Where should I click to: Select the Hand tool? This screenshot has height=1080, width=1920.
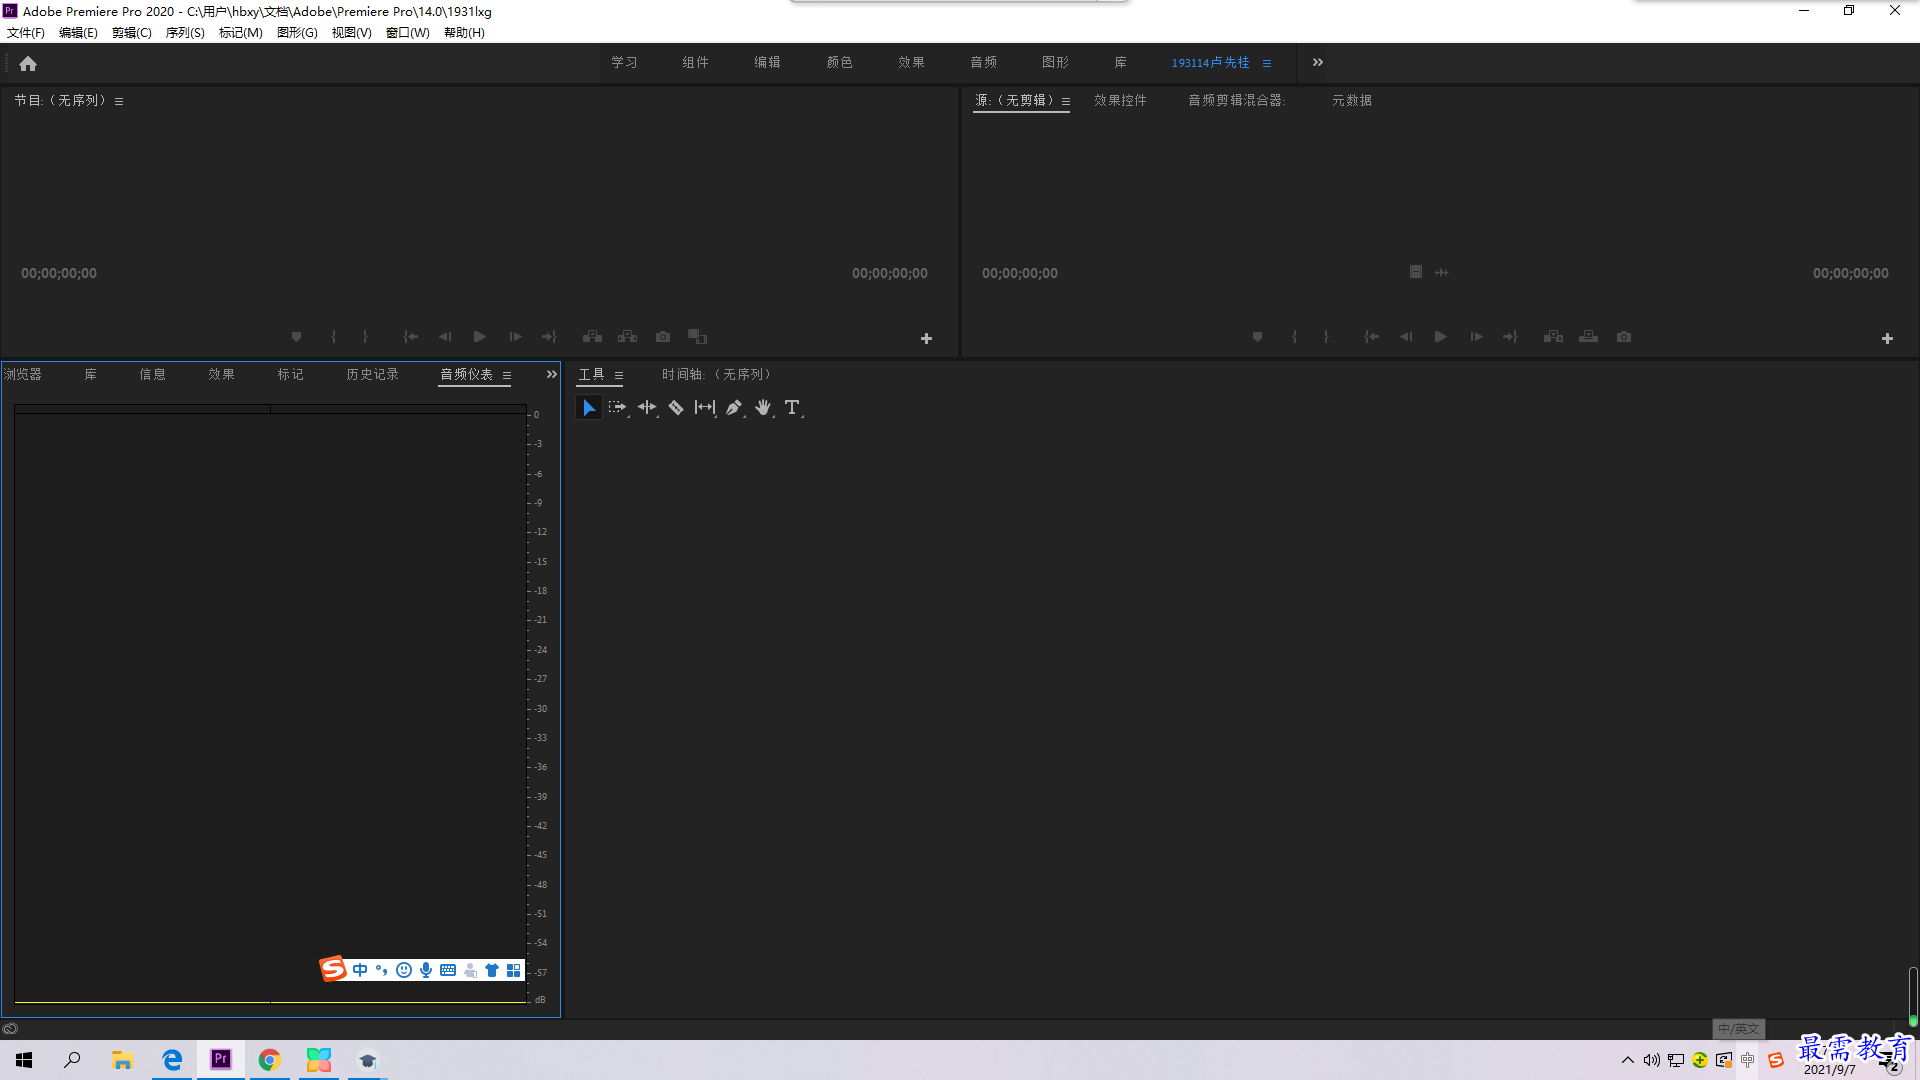(x=763, y=408)
